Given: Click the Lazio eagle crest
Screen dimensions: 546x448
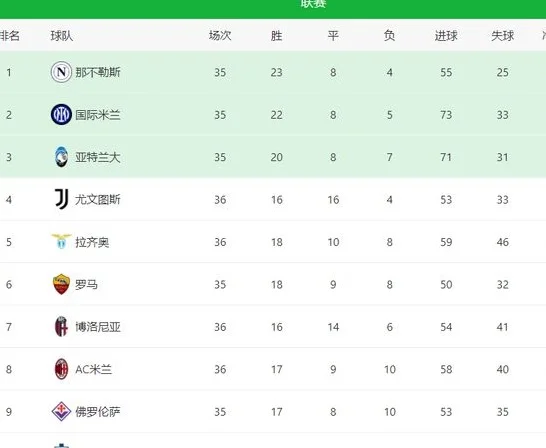Looking at the screenshot, I should click(x=61, y=242).
